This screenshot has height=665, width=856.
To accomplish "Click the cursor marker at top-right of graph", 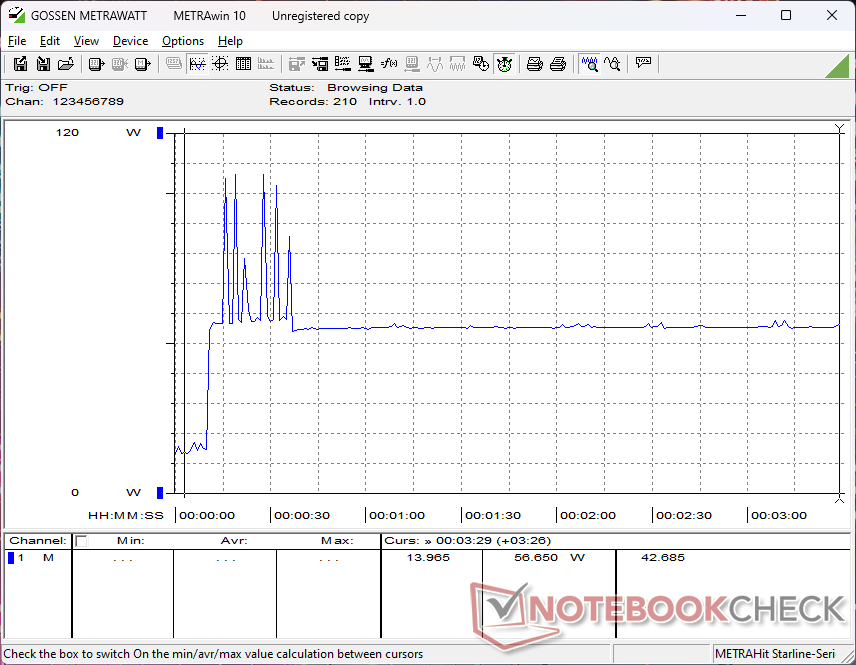I will click(839, 129).
